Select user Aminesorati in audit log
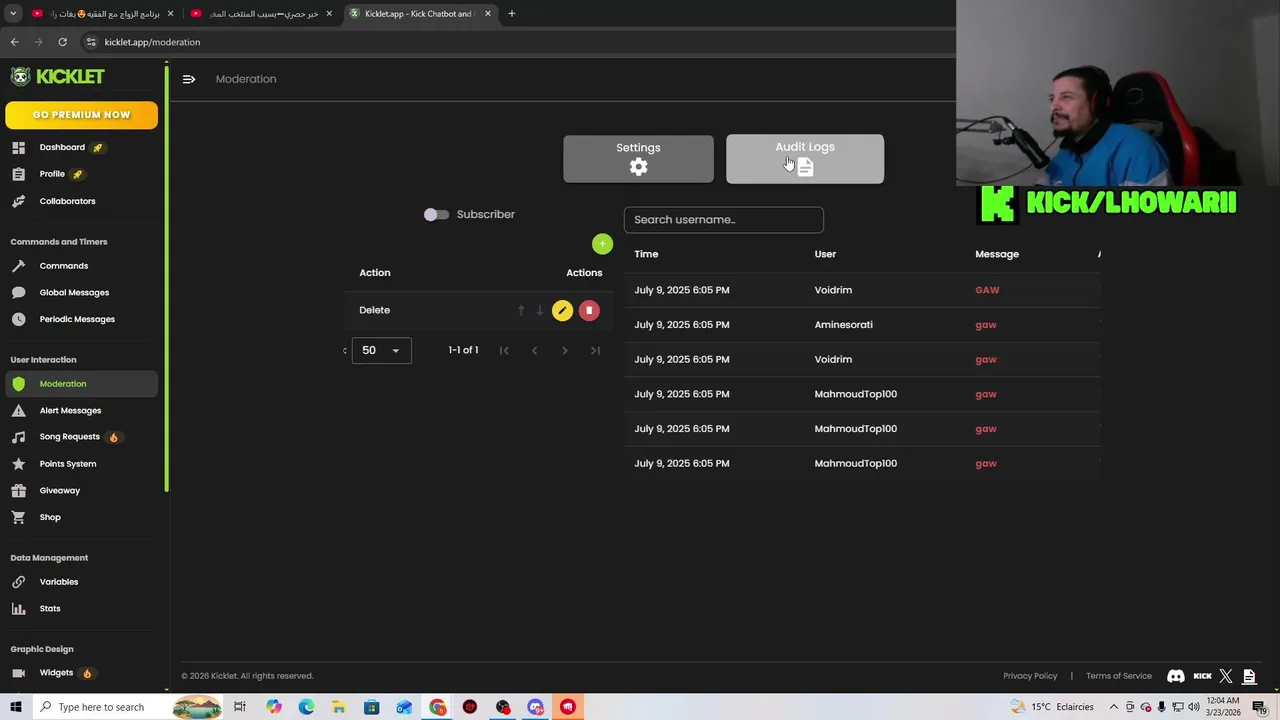 843,325
